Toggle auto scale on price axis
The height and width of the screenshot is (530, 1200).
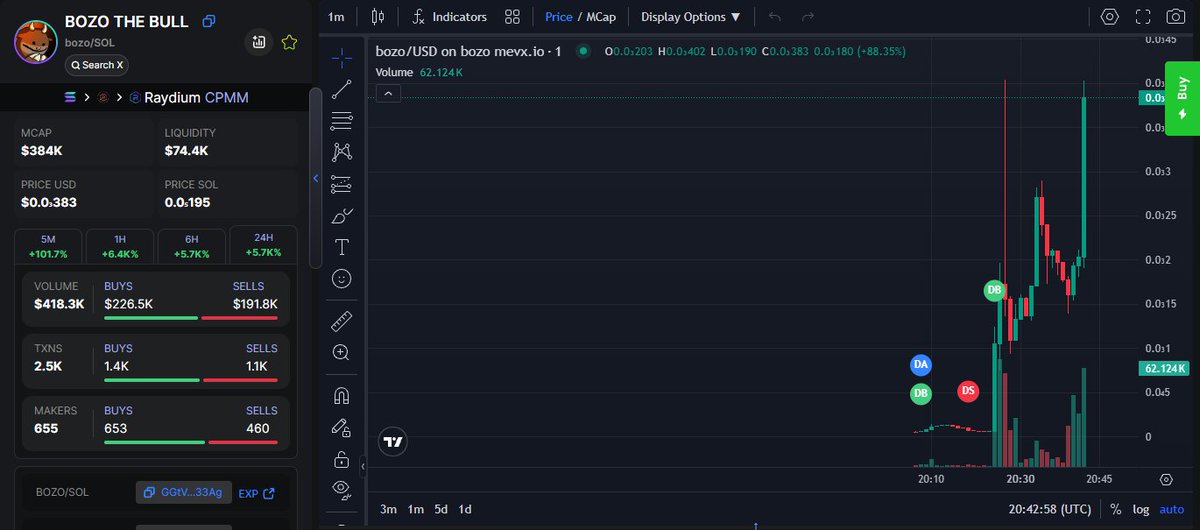[1171, 509]
